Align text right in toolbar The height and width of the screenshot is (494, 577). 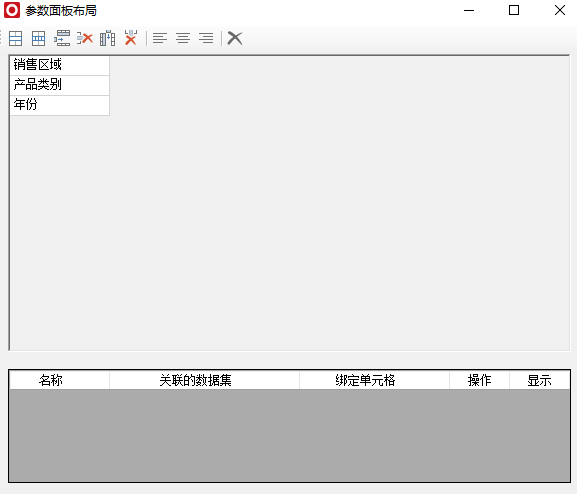coord(206,38)
